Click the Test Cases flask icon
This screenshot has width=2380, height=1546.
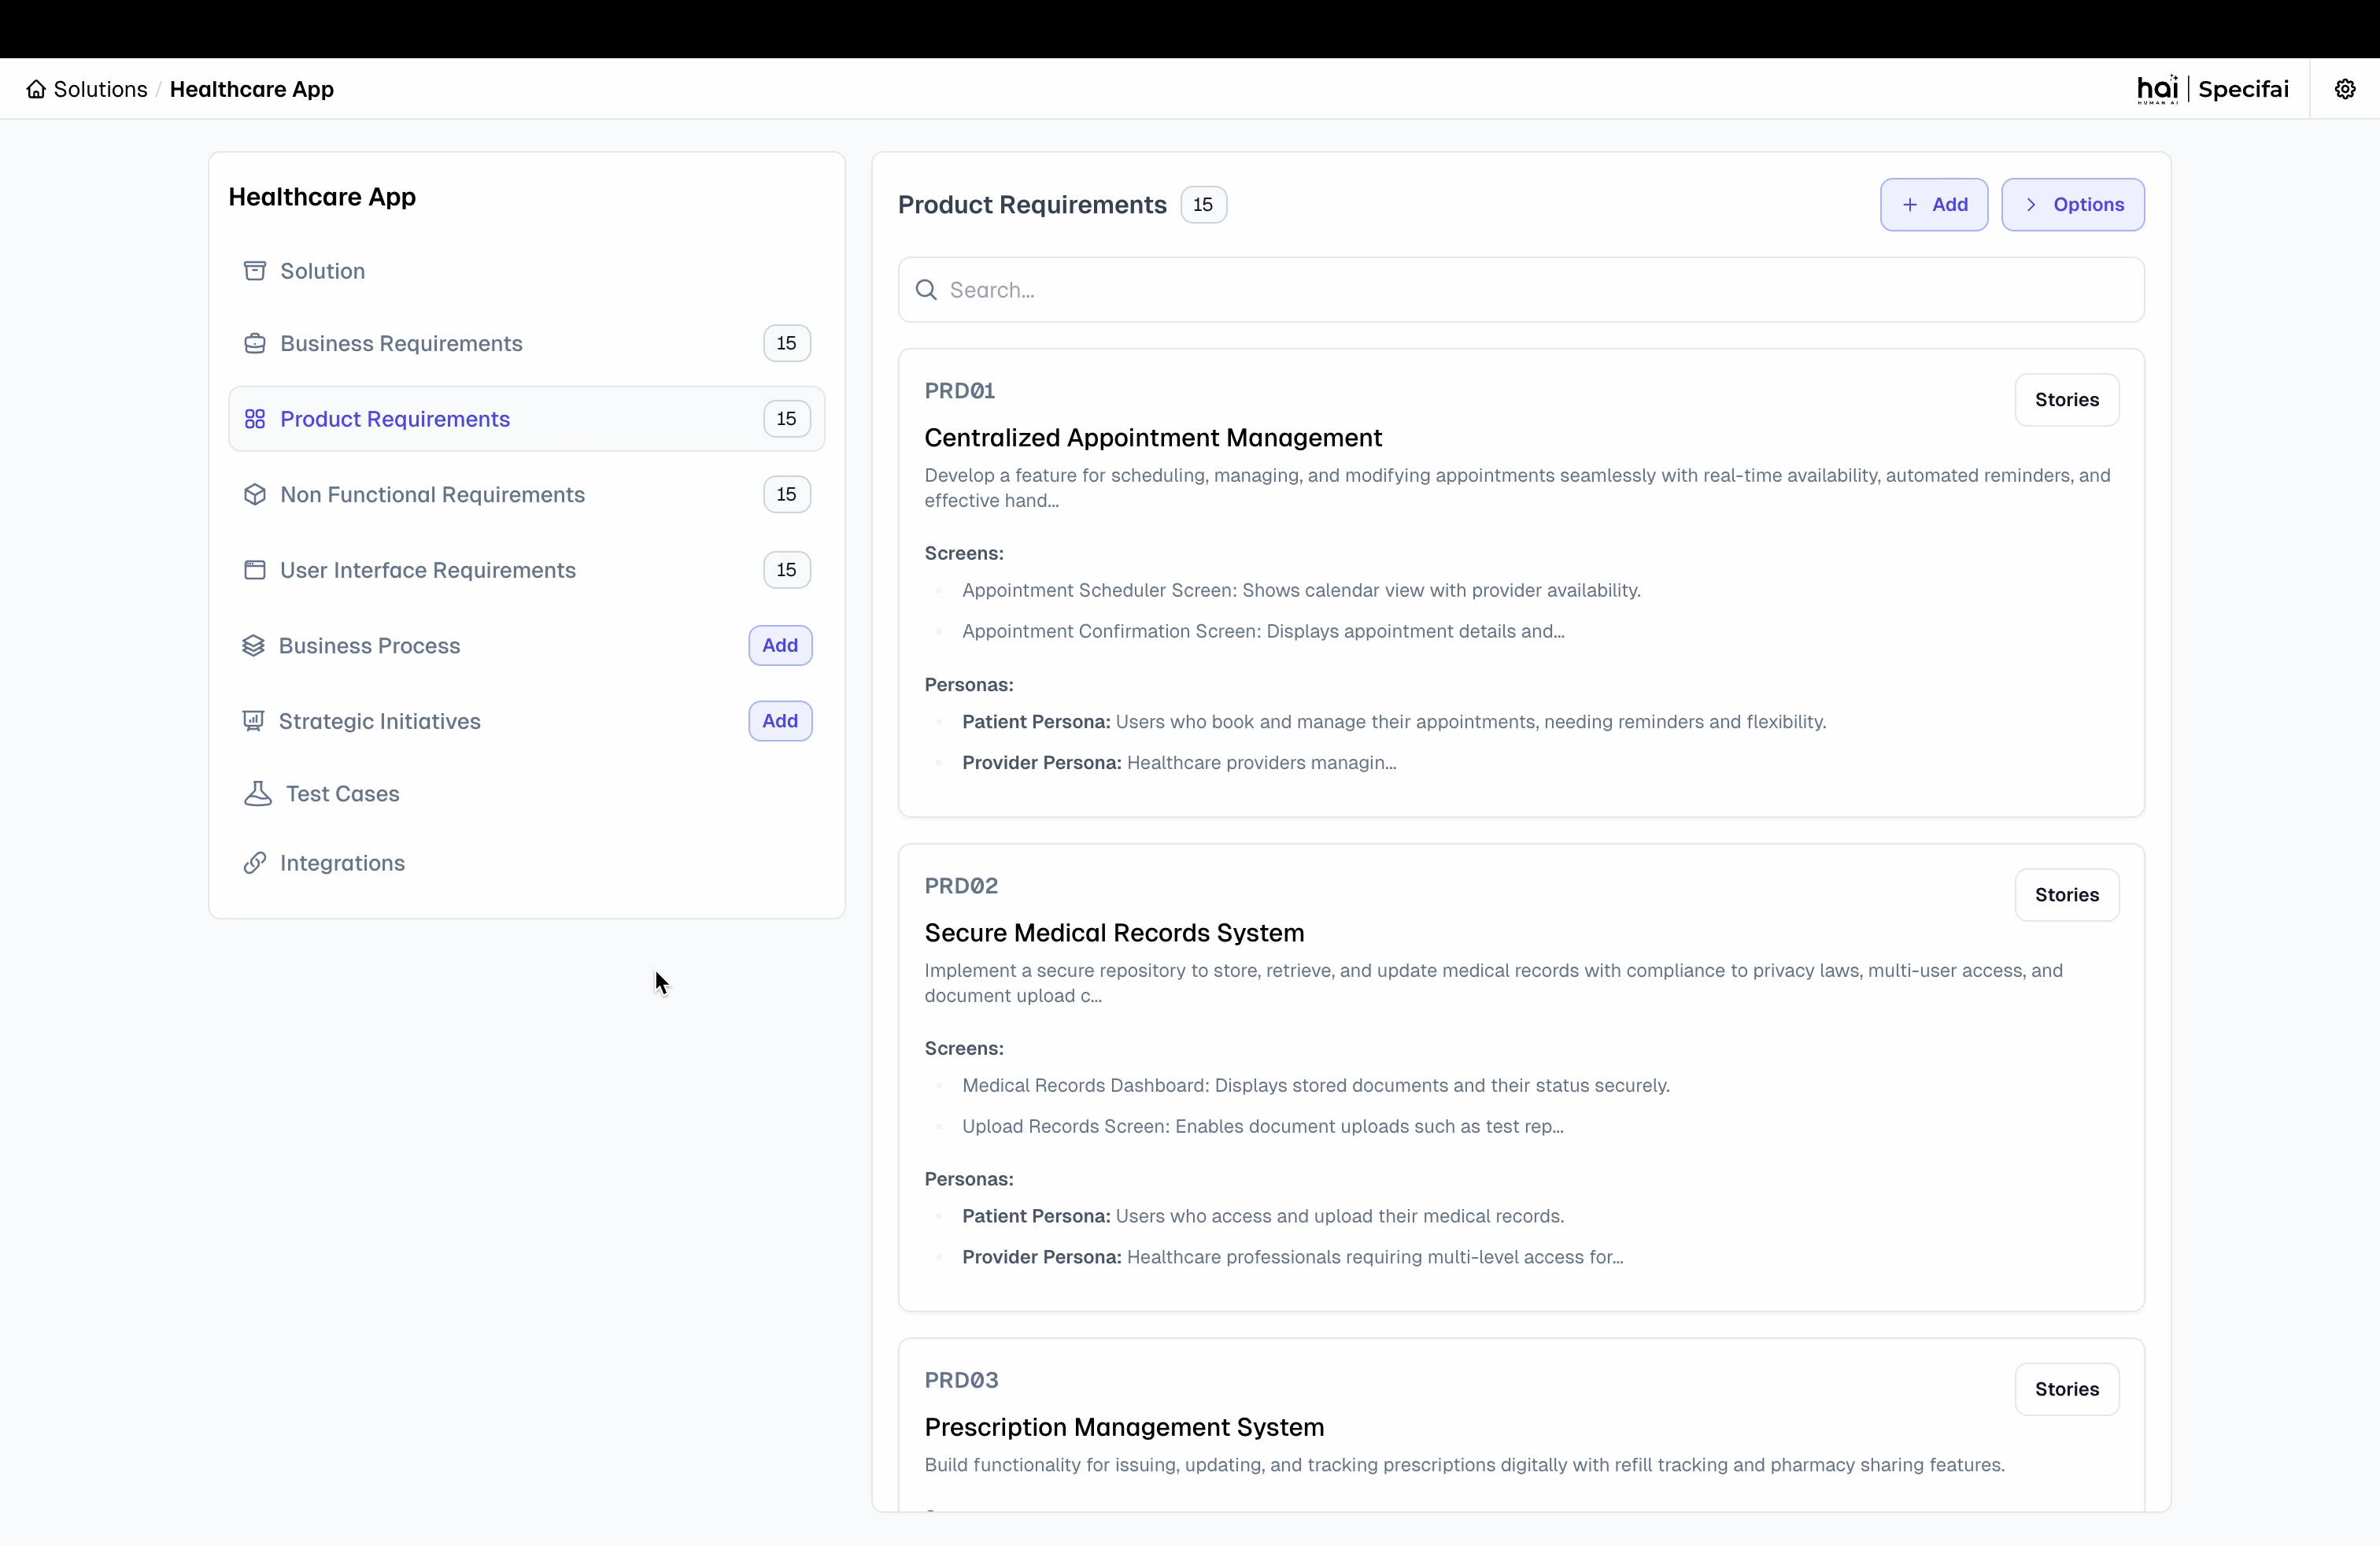[x=258, y=793]
